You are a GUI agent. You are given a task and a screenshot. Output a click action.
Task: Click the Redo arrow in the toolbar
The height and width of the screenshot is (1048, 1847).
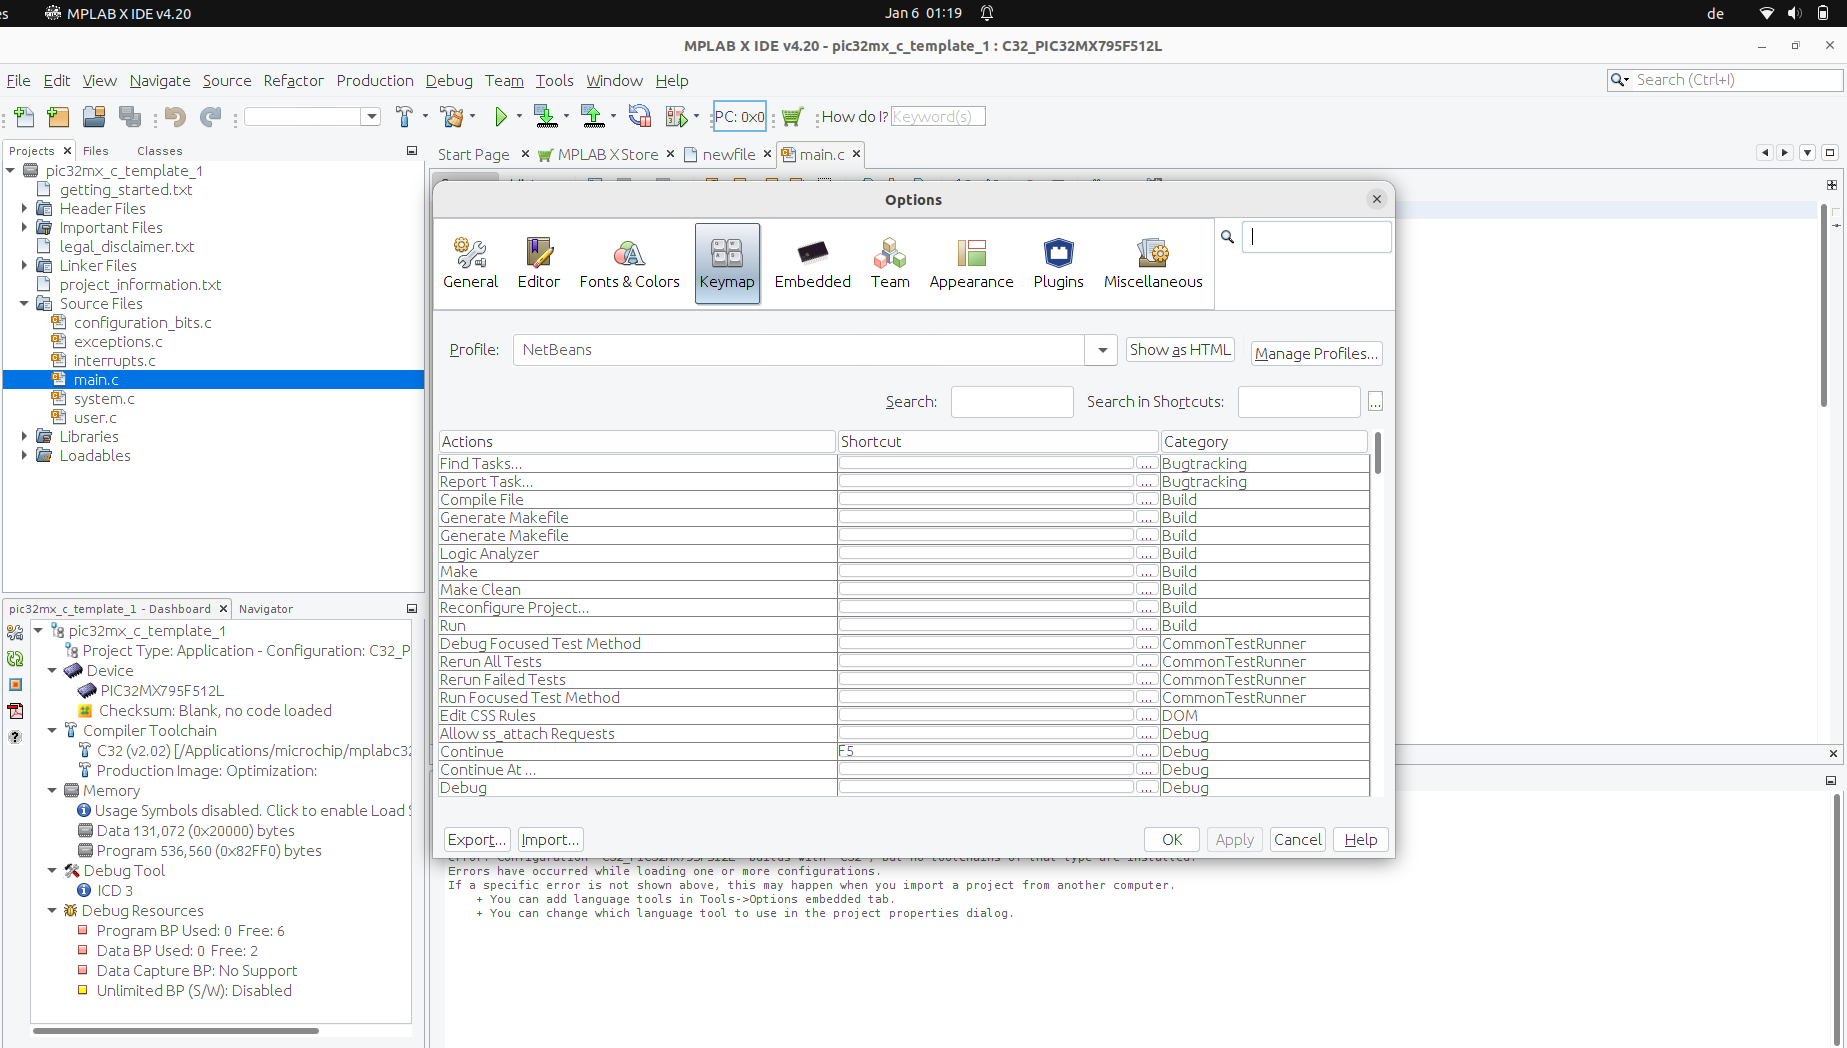210,117
